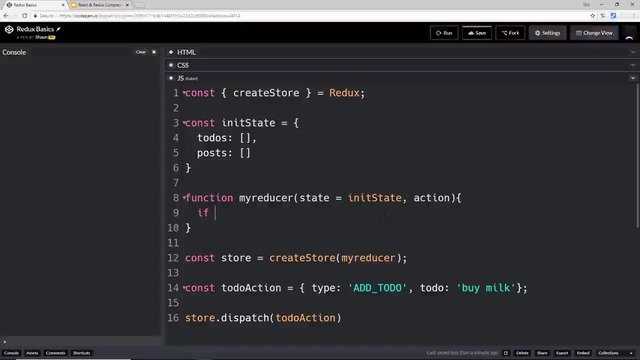This screenshot has height=360, width=640.
Task: Save the pen
Action: point(477,33)
